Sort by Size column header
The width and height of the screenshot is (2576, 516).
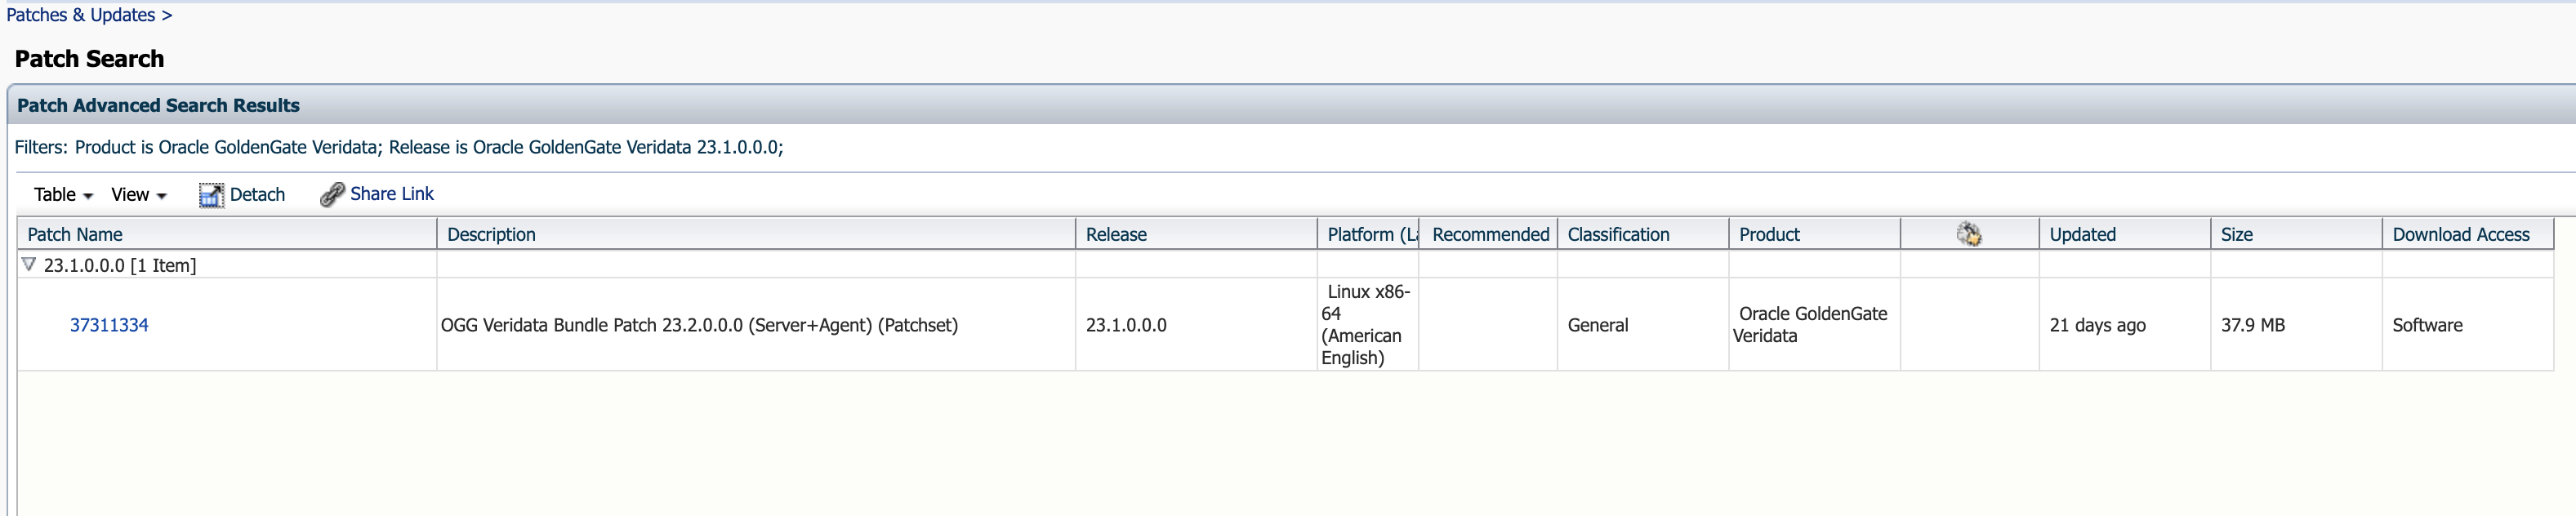(x=2236, y=234)
